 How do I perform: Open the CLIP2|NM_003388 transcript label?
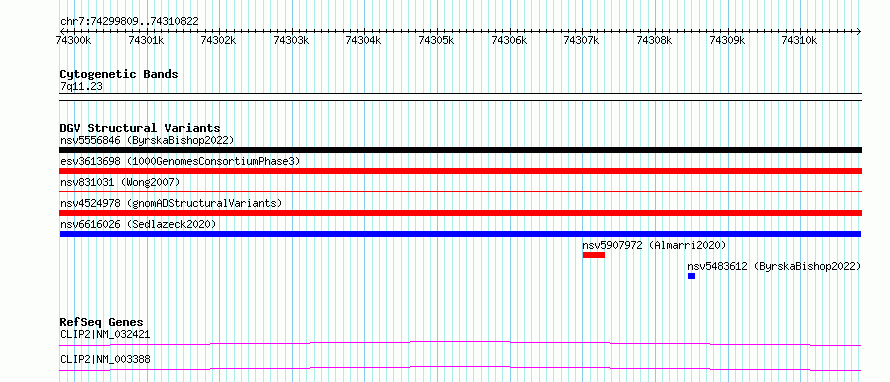[x=105, y=359]
